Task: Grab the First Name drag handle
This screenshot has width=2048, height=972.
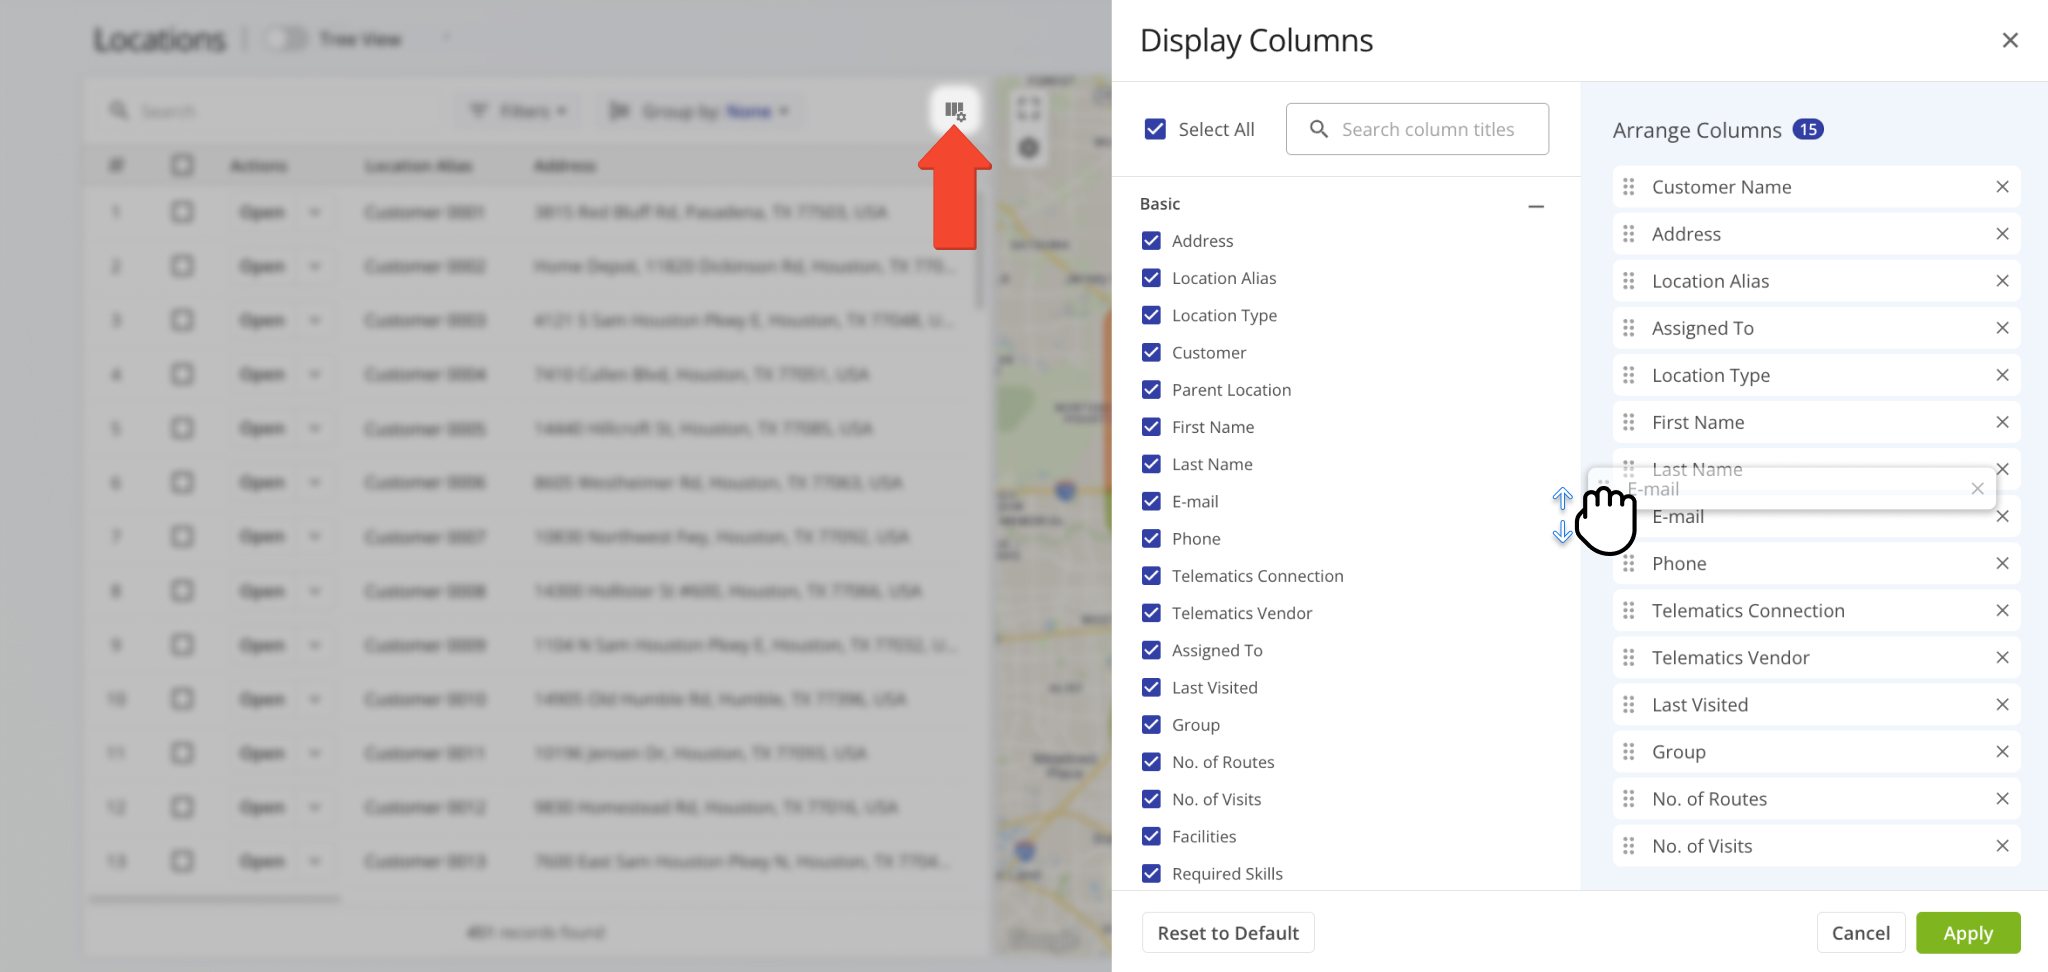Action: click(x=1629, y=422)
